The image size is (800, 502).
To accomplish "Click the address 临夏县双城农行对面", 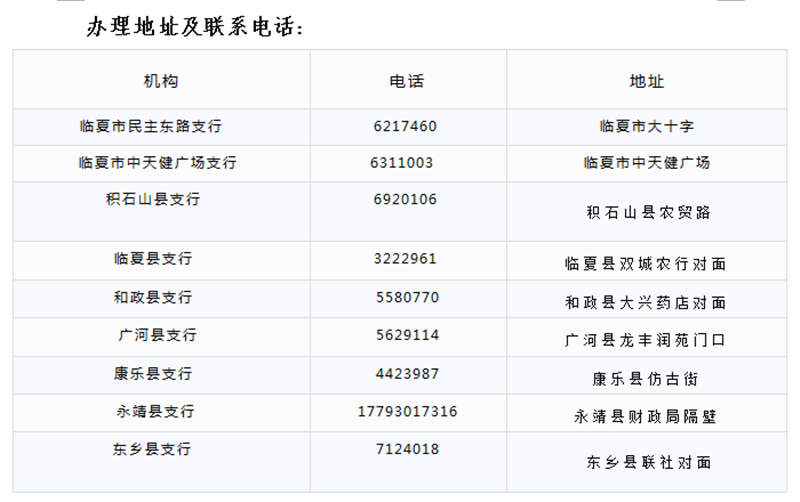I will [645, 264].
